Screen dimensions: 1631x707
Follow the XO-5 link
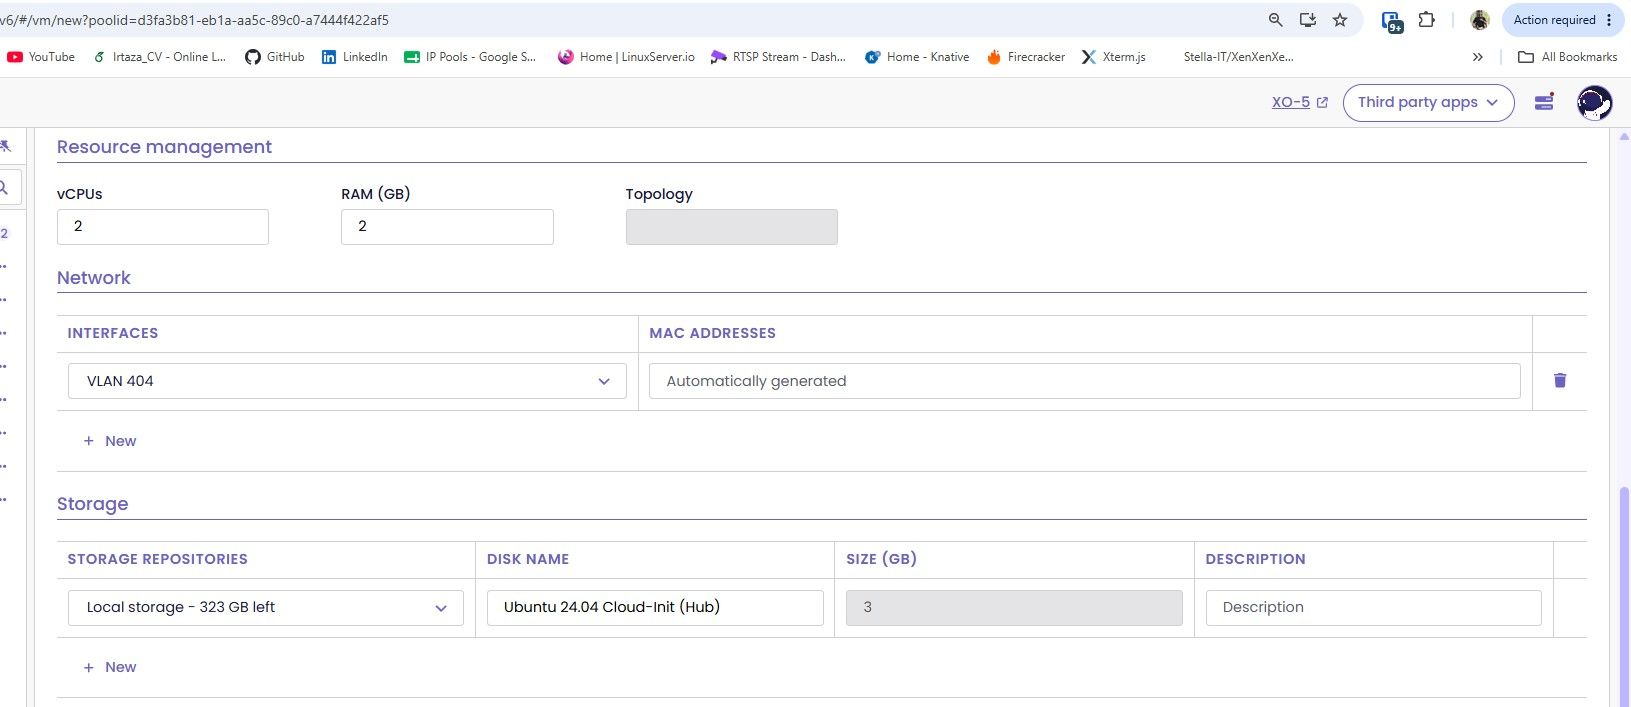coord(1299,102)
